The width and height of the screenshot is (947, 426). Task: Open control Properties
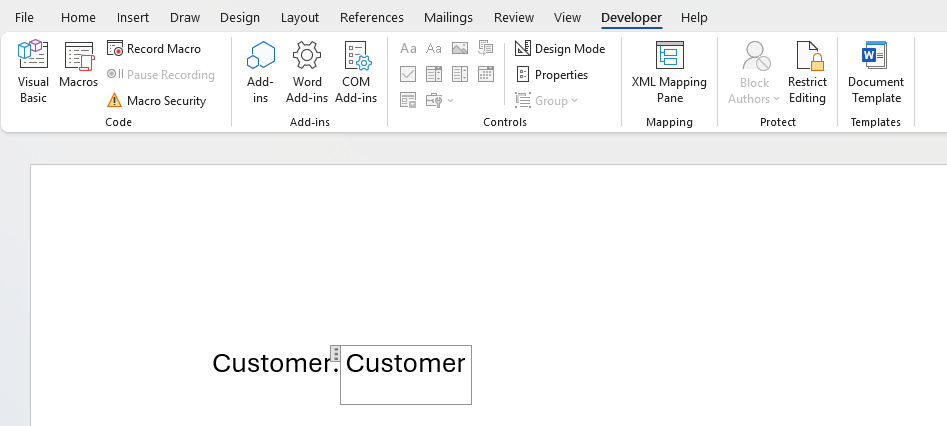[552, 75]
